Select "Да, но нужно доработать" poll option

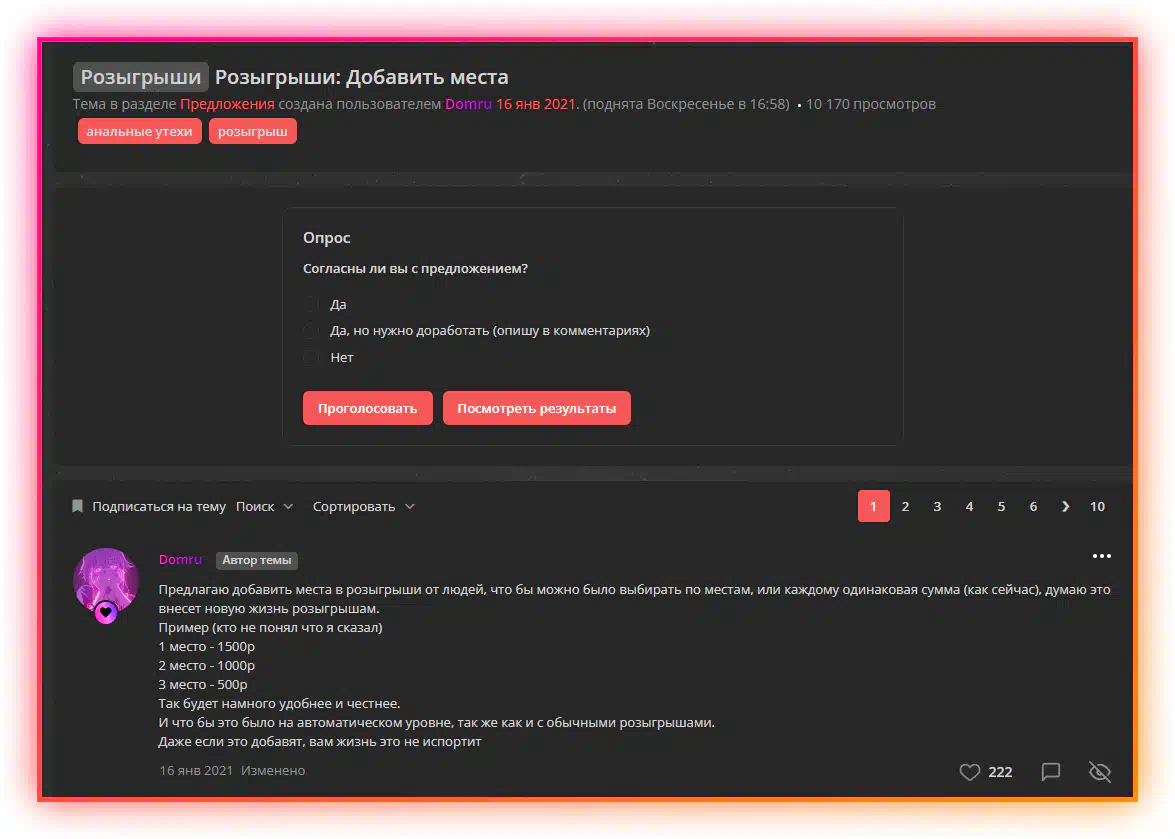click(x=312, y=331)
